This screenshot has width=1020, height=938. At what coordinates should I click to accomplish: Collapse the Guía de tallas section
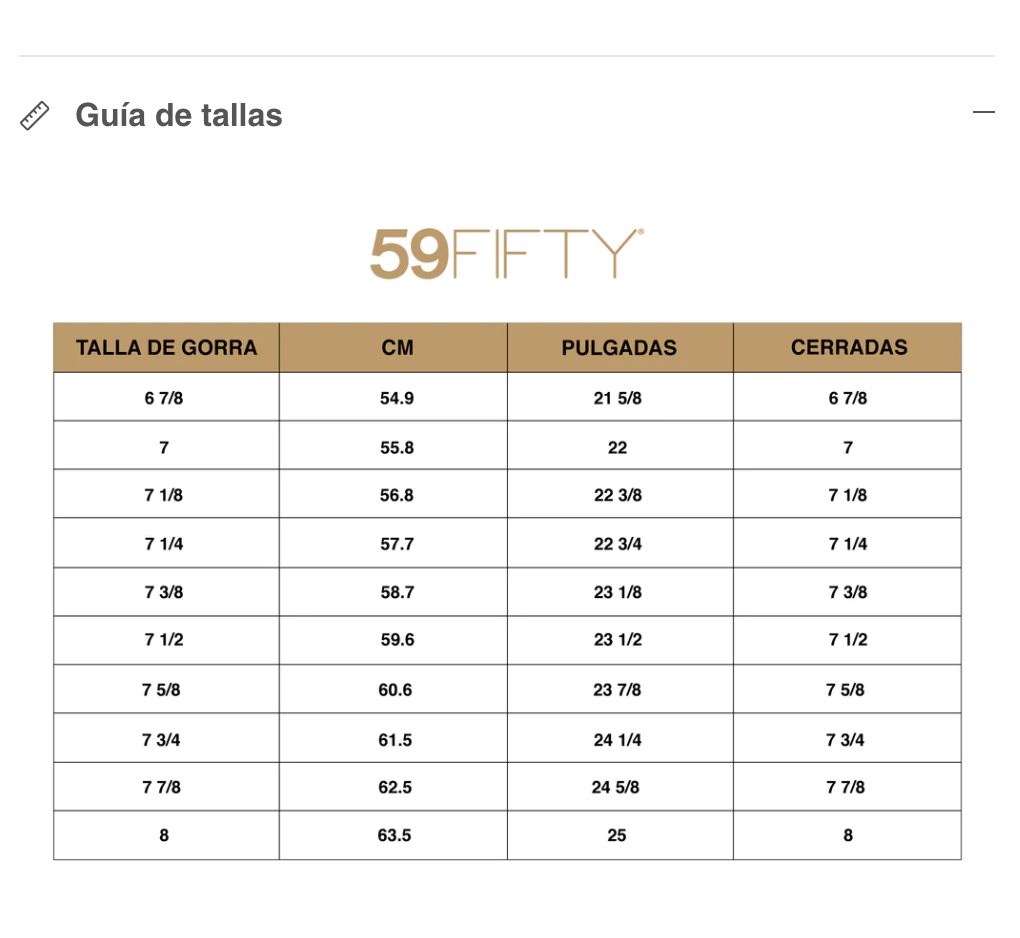pos(983,112)
